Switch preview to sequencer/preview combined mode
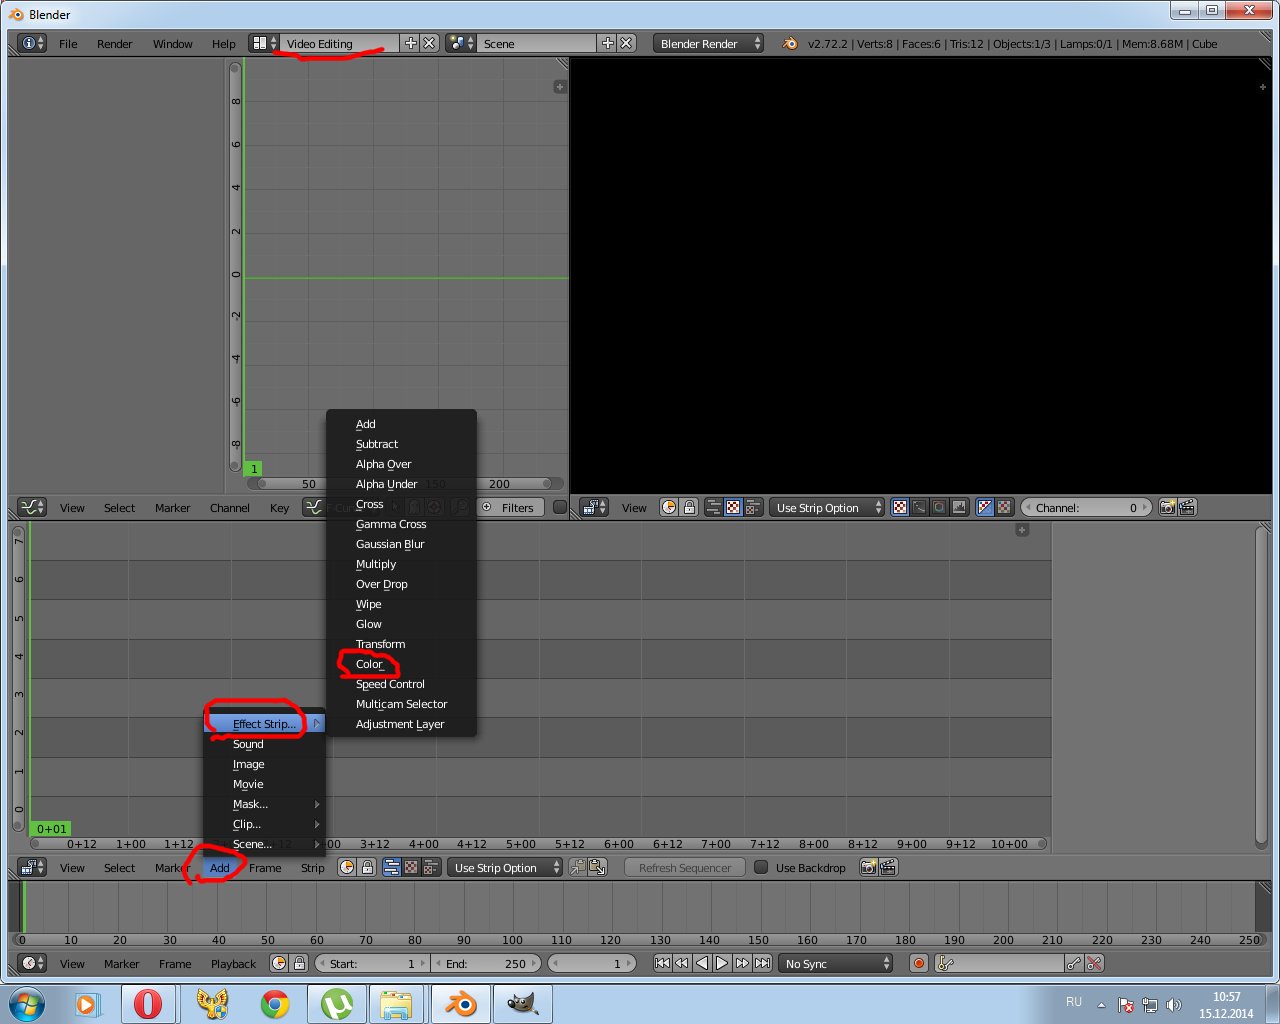 pos(753,507)
